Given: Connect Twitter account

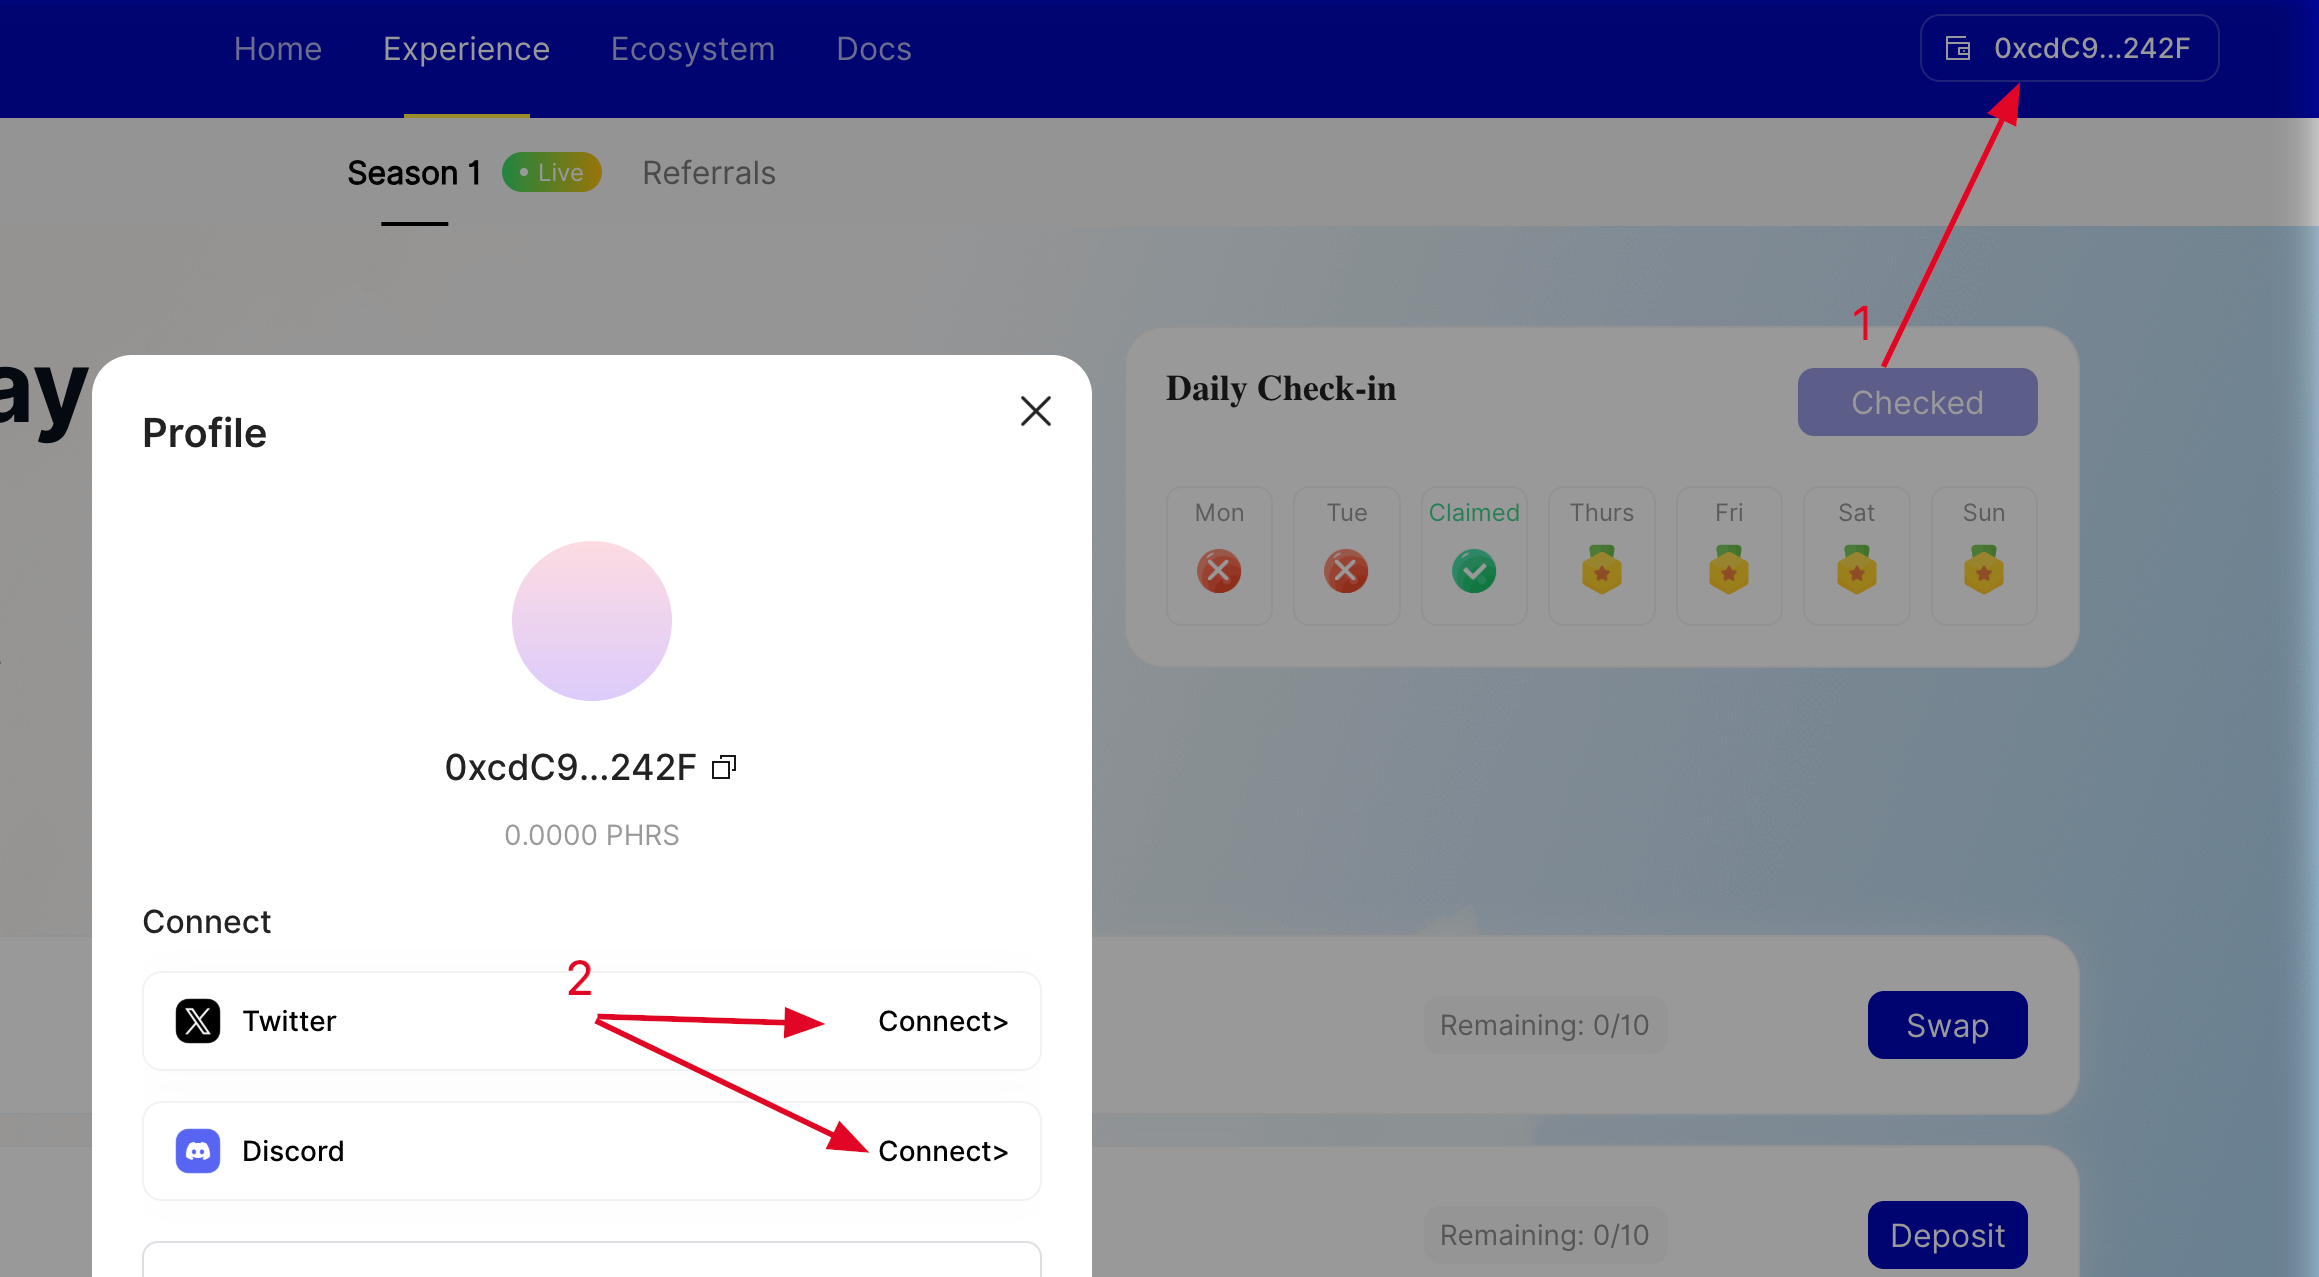Looking at the screenshot, I should (x=942, y=1021).
